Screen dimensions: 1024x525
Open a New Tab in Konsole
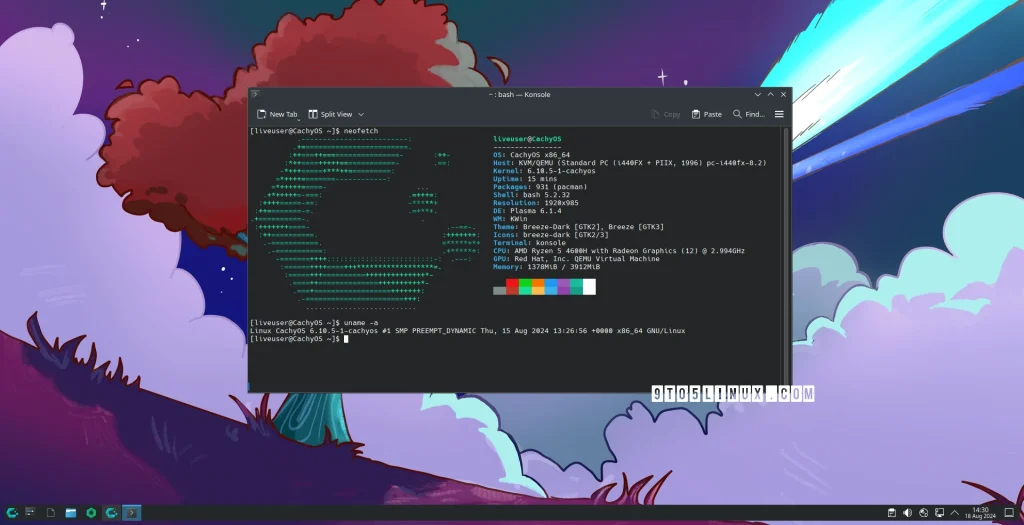tap(277, 114)
